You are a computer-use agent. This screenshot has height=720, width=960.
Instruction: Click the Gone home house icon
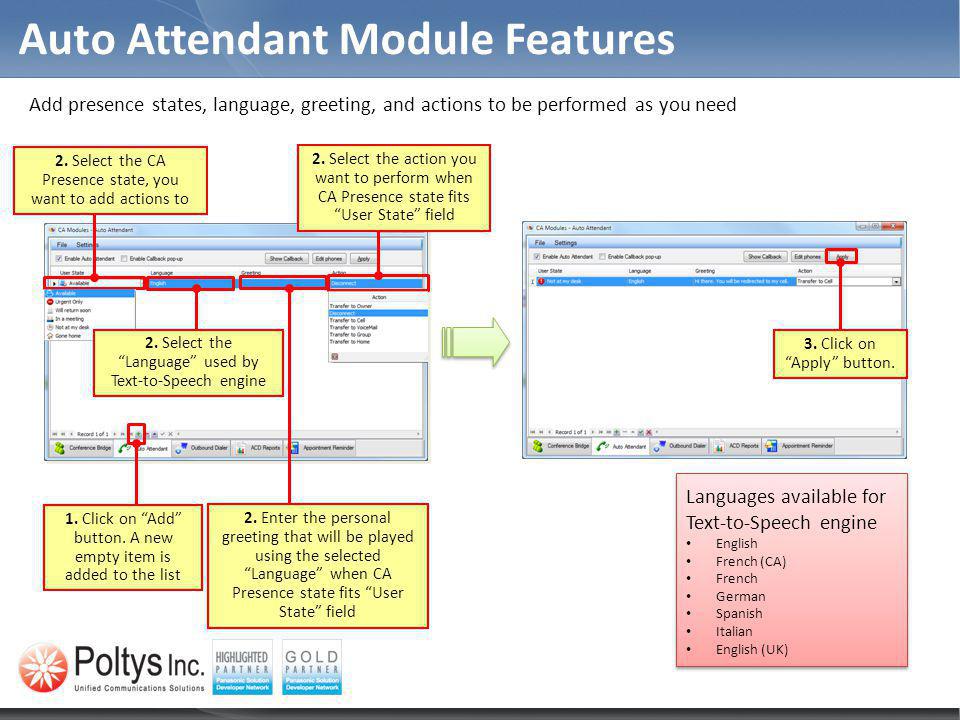(50, 336)
